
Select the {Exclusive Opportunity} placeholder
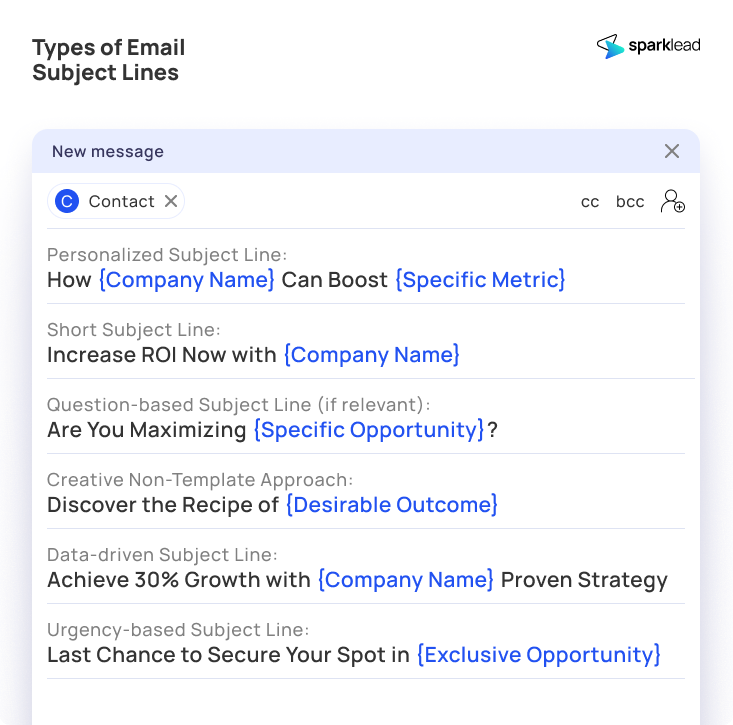(539, 654)
